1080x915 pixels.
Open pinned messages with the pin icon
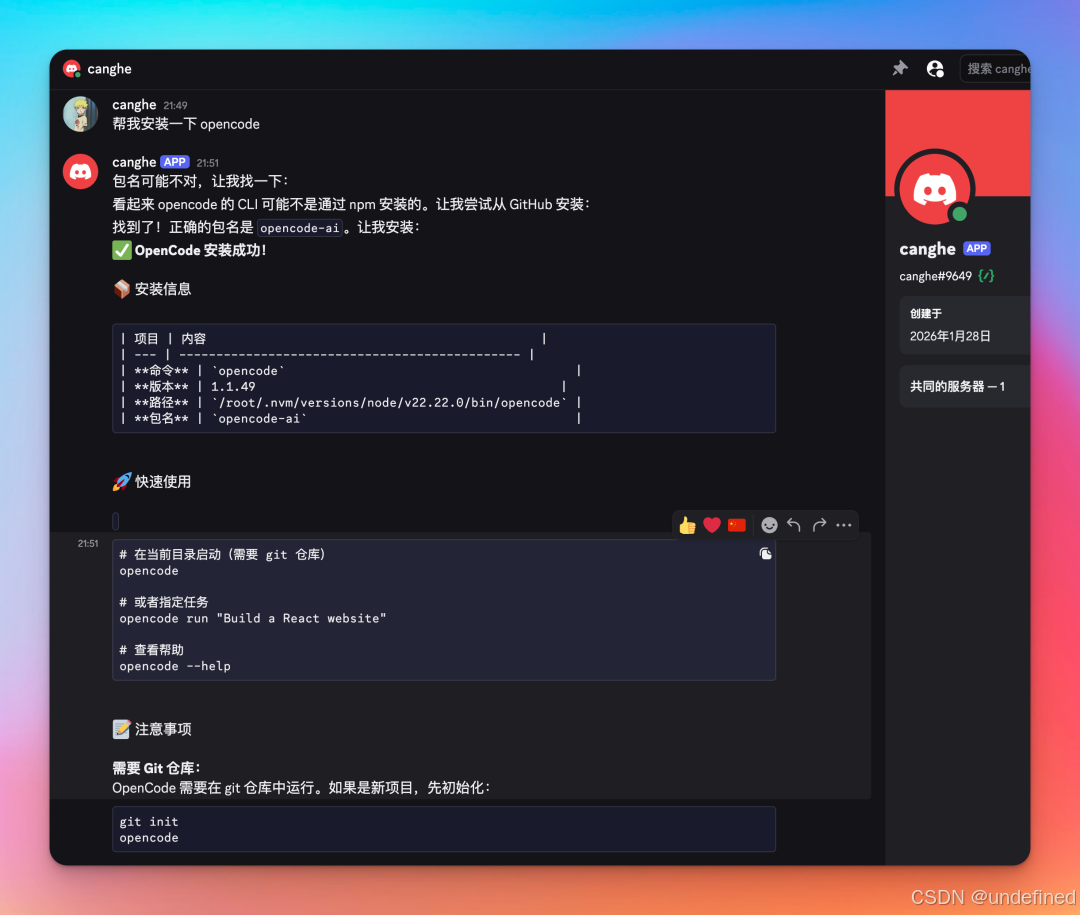899,68
